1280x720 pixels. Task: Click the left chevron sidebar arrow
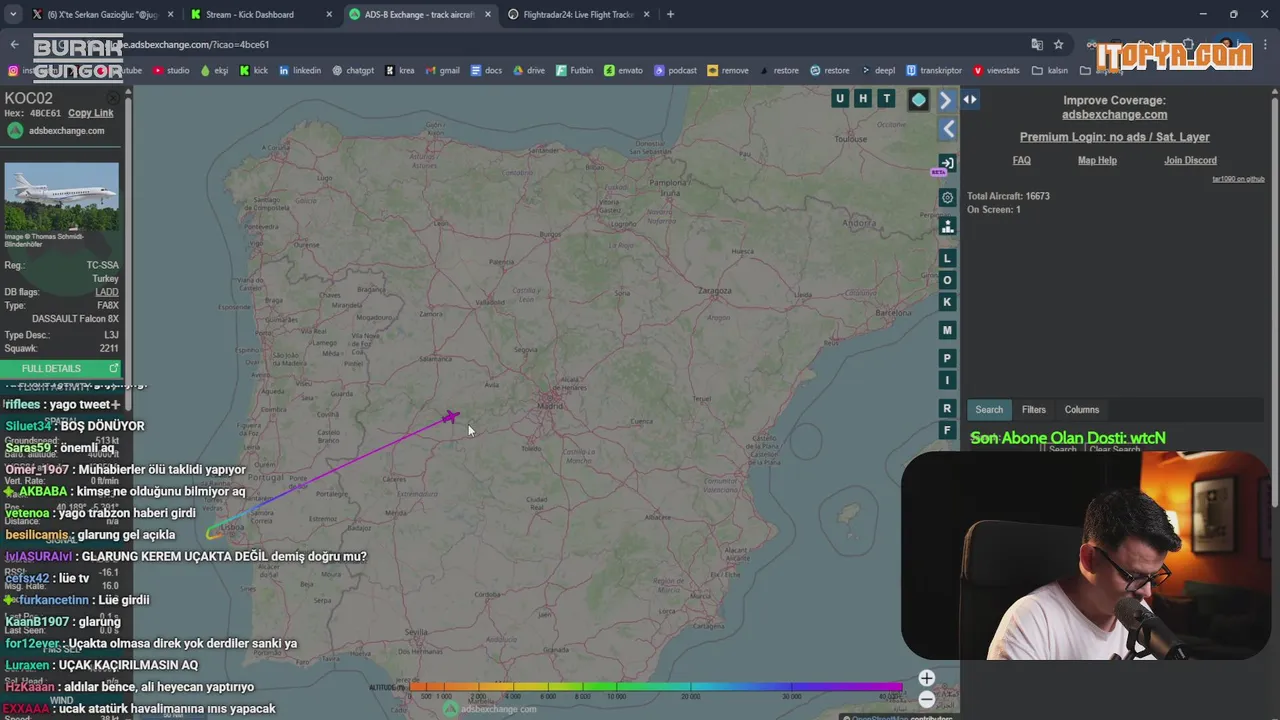tap(948, 129)
